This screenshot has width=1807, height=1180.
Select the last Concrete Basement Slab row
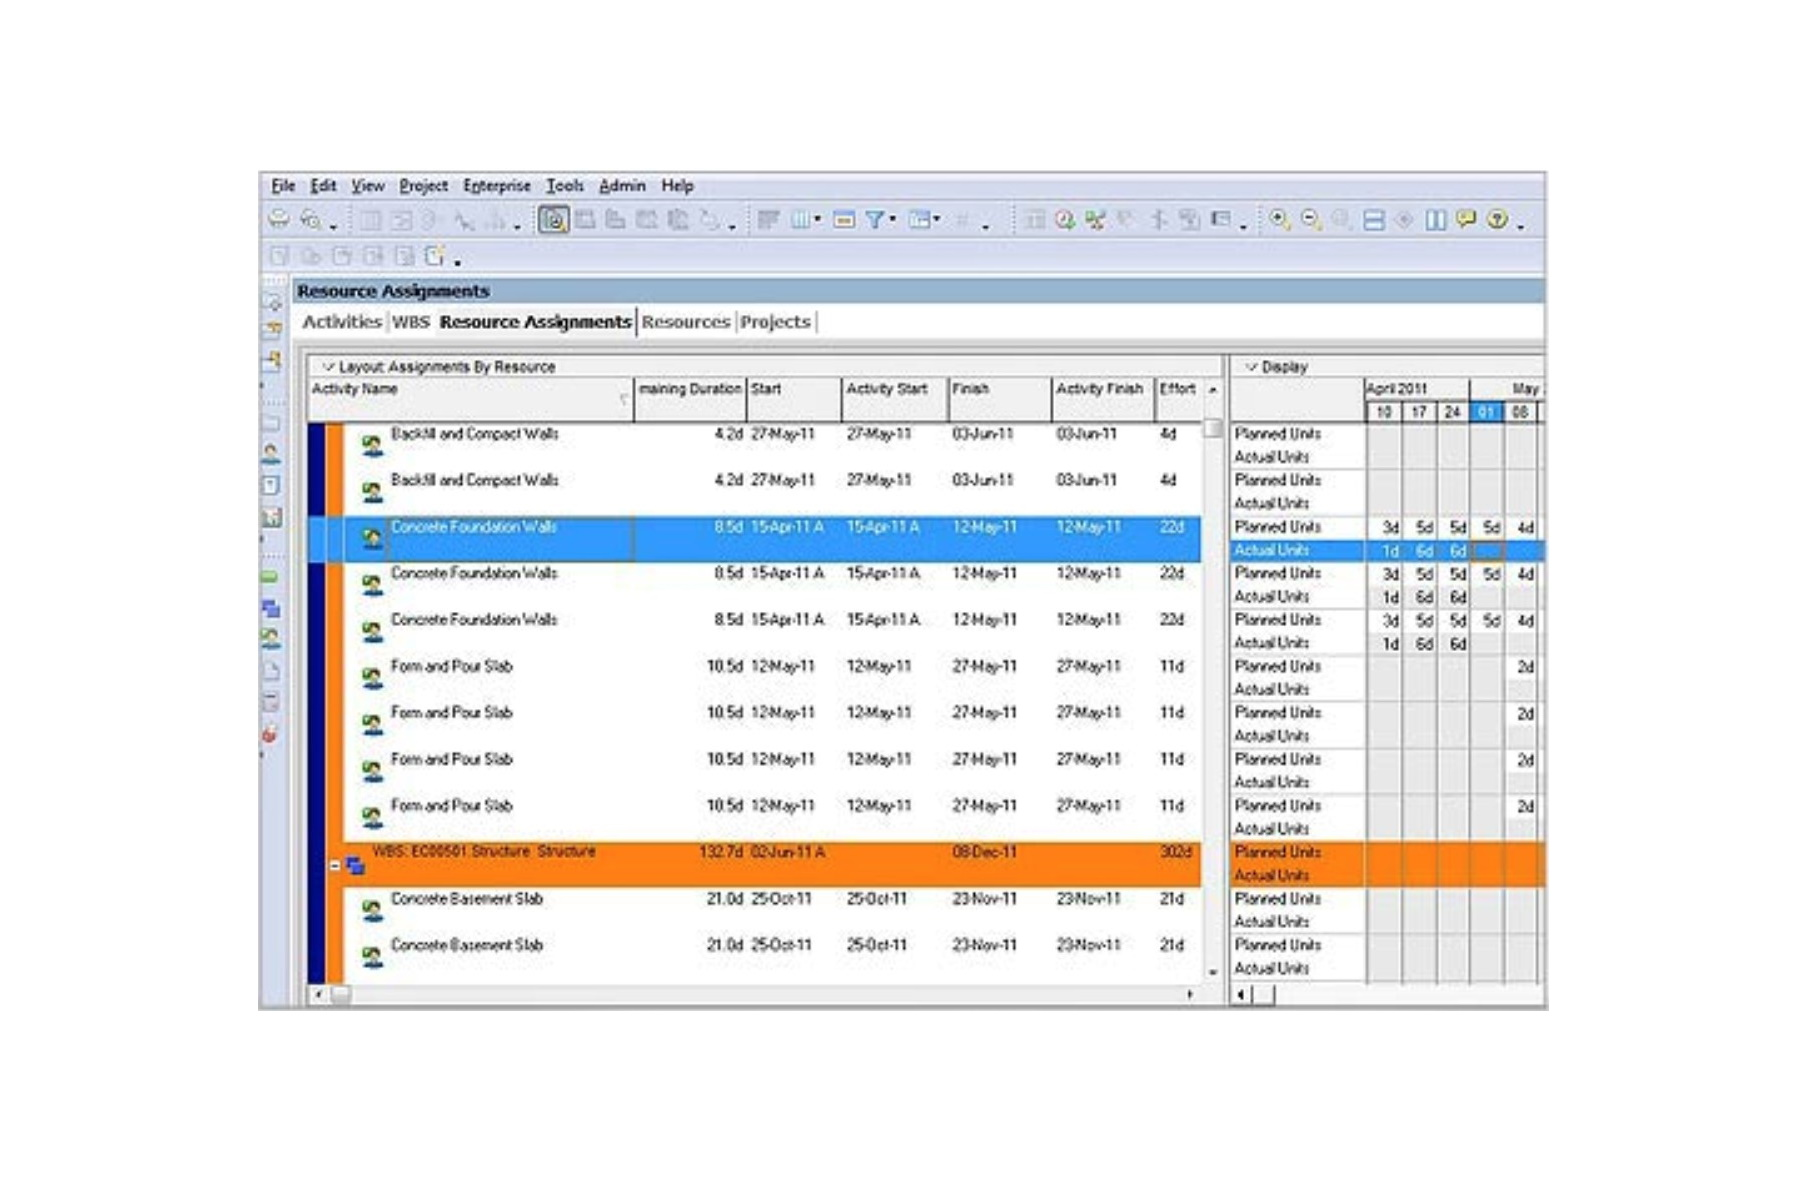tap(772, 957)
